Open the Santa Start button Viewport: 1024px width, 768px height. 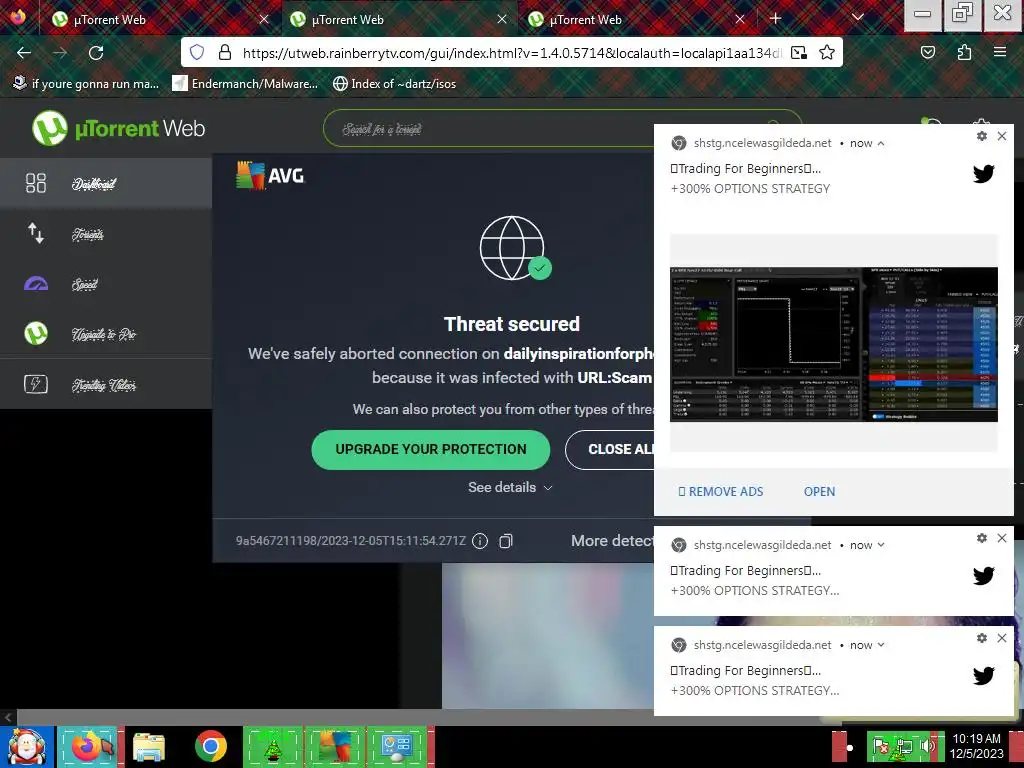pyautogui.click(x=27, y=747)
